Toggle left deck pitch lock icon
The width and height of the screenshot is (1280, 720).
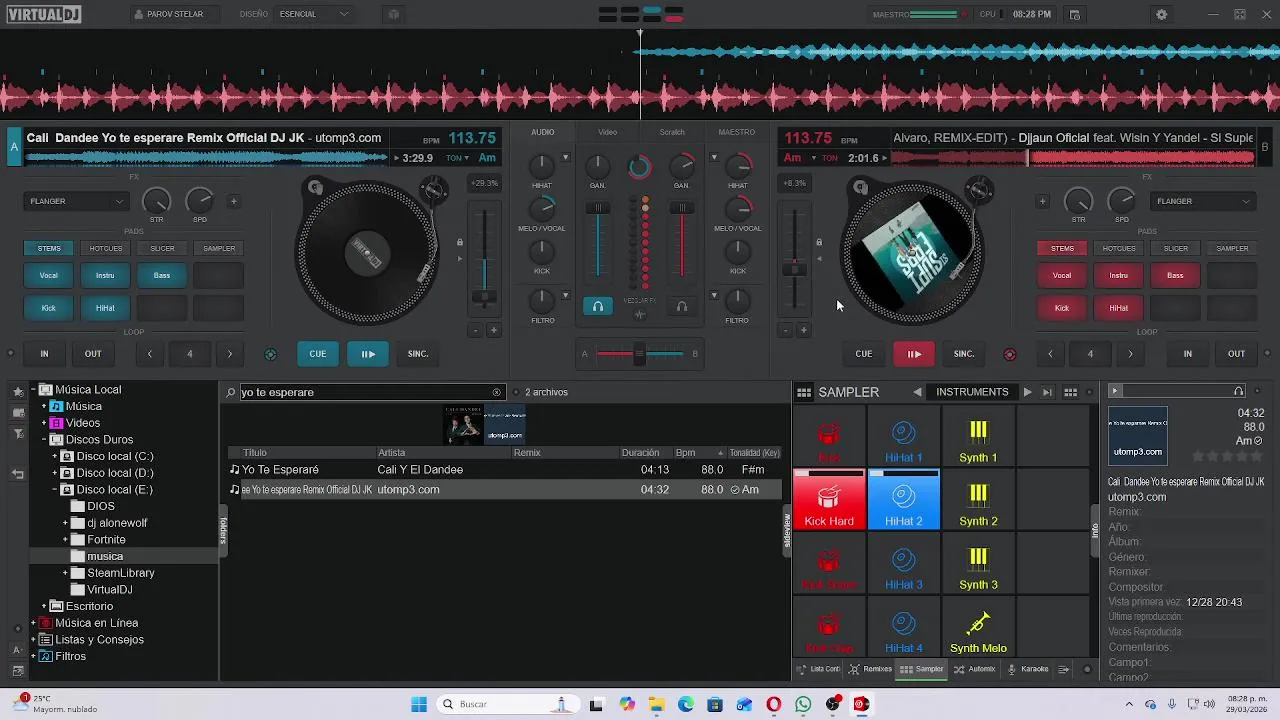coord(460,242)
